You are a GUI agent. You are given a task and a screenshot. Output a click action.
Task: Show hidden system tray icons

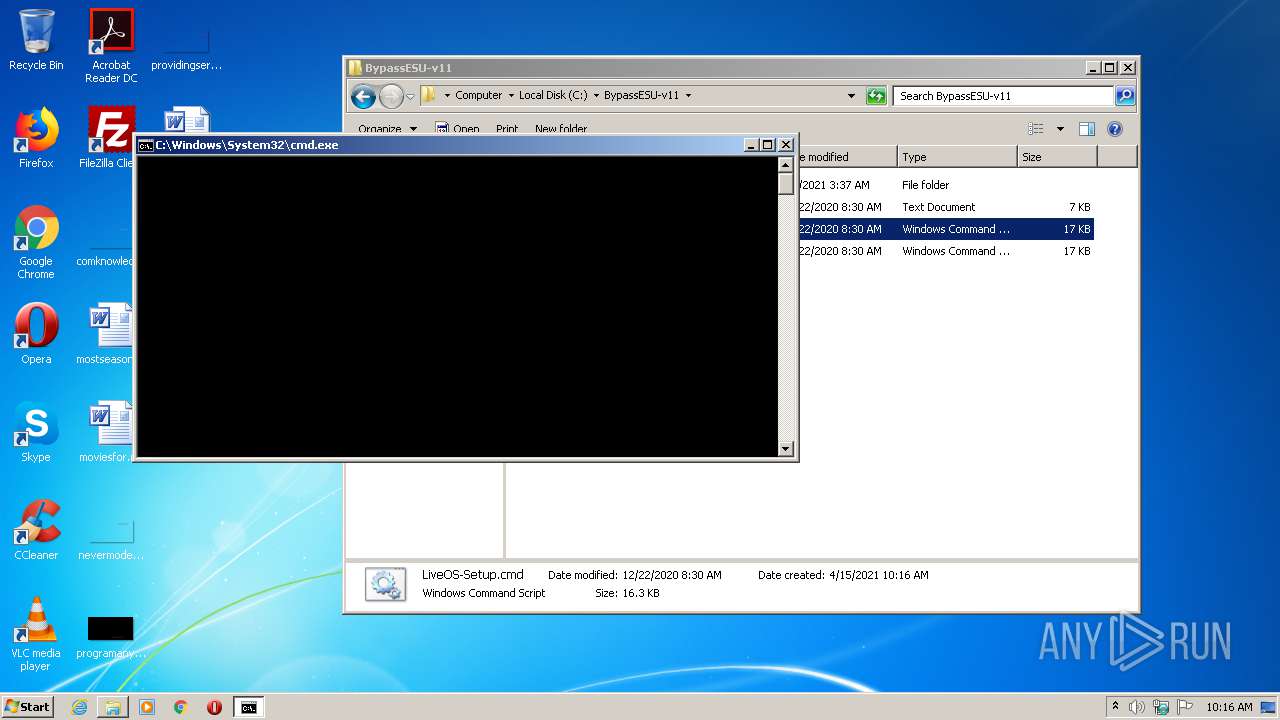[x=1115, y=706]
